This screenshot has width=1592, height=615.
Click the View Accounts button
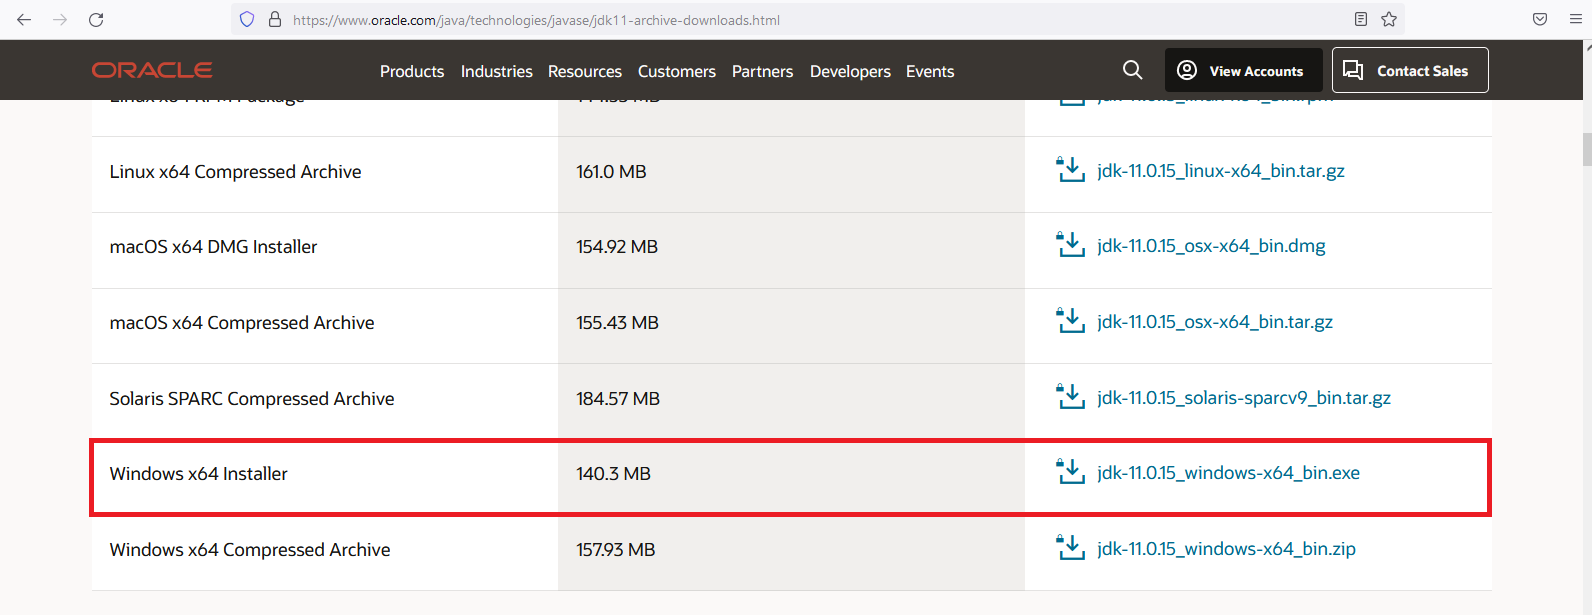1244,70
